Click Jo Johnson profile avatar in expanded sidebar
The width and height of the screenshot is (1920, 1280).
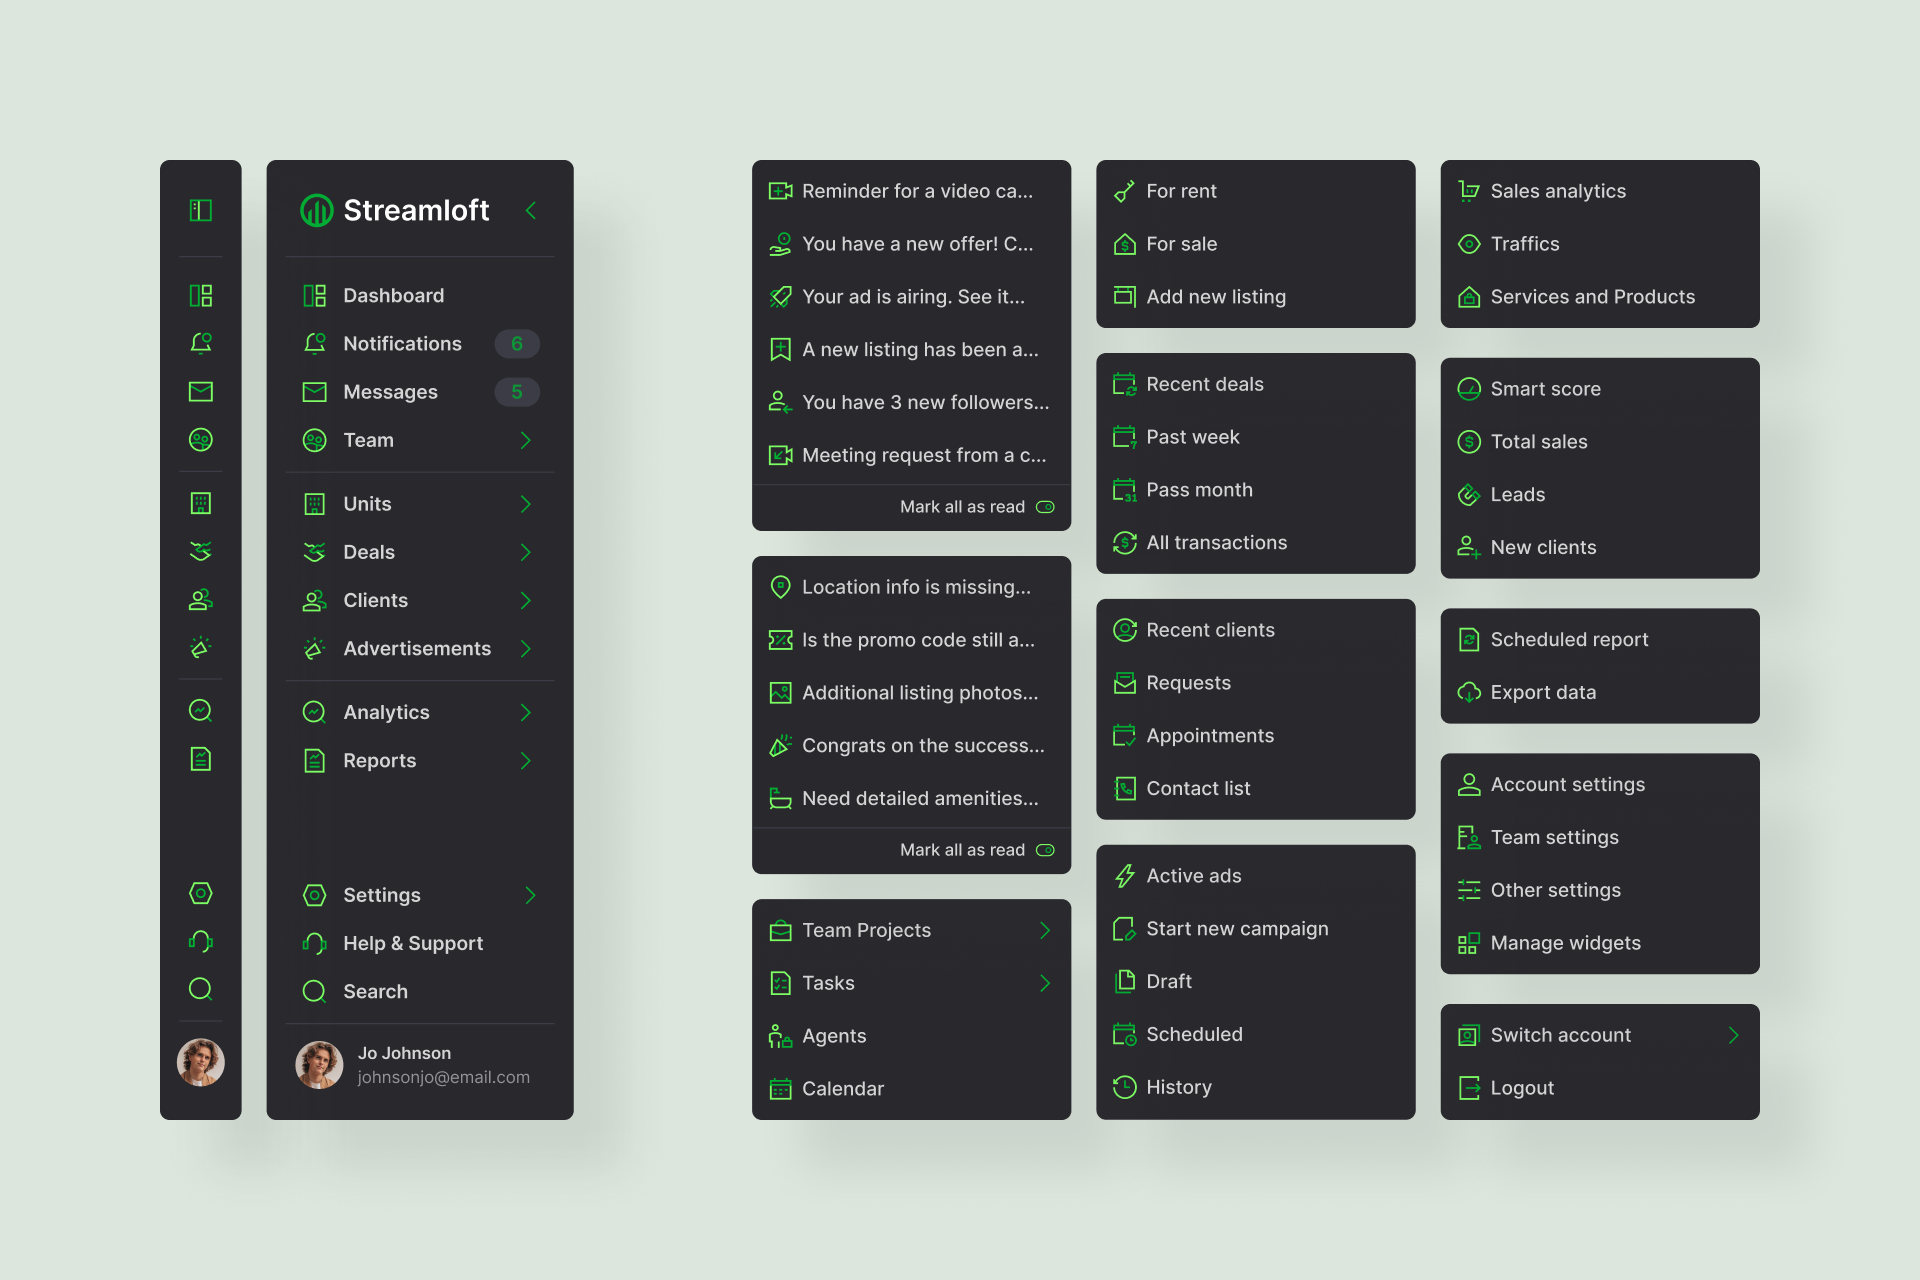[319, 1064]
